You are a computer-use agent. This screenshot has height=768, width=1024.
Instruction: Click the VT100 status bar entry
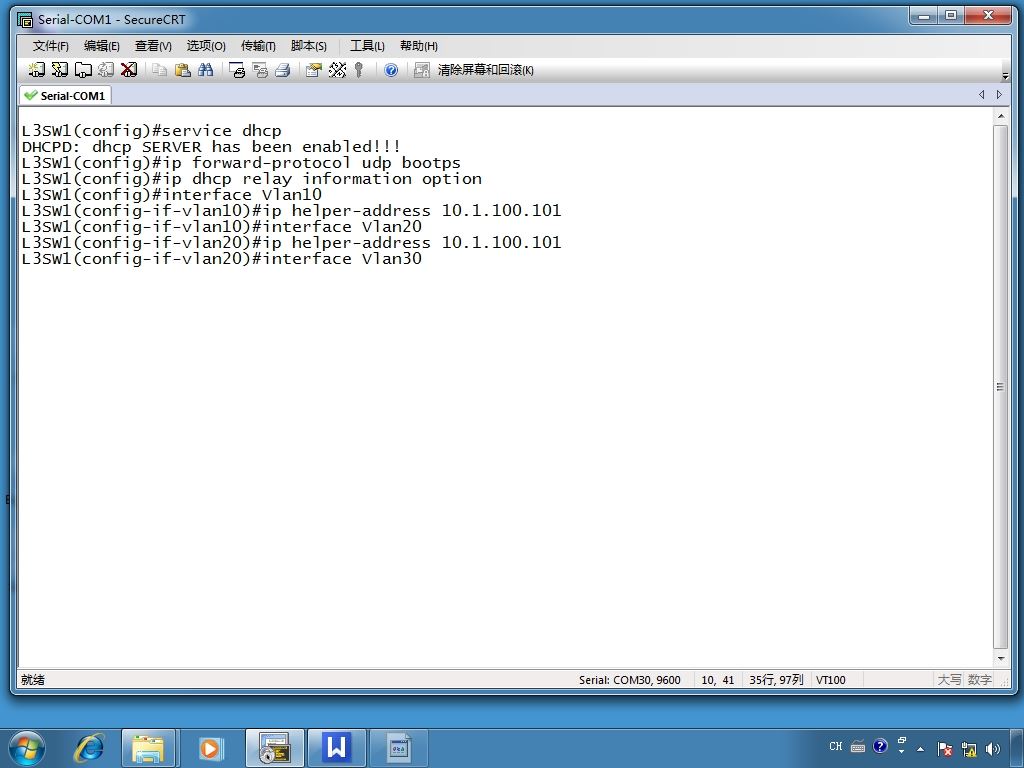pyautogui.click(x=831, y=680)
